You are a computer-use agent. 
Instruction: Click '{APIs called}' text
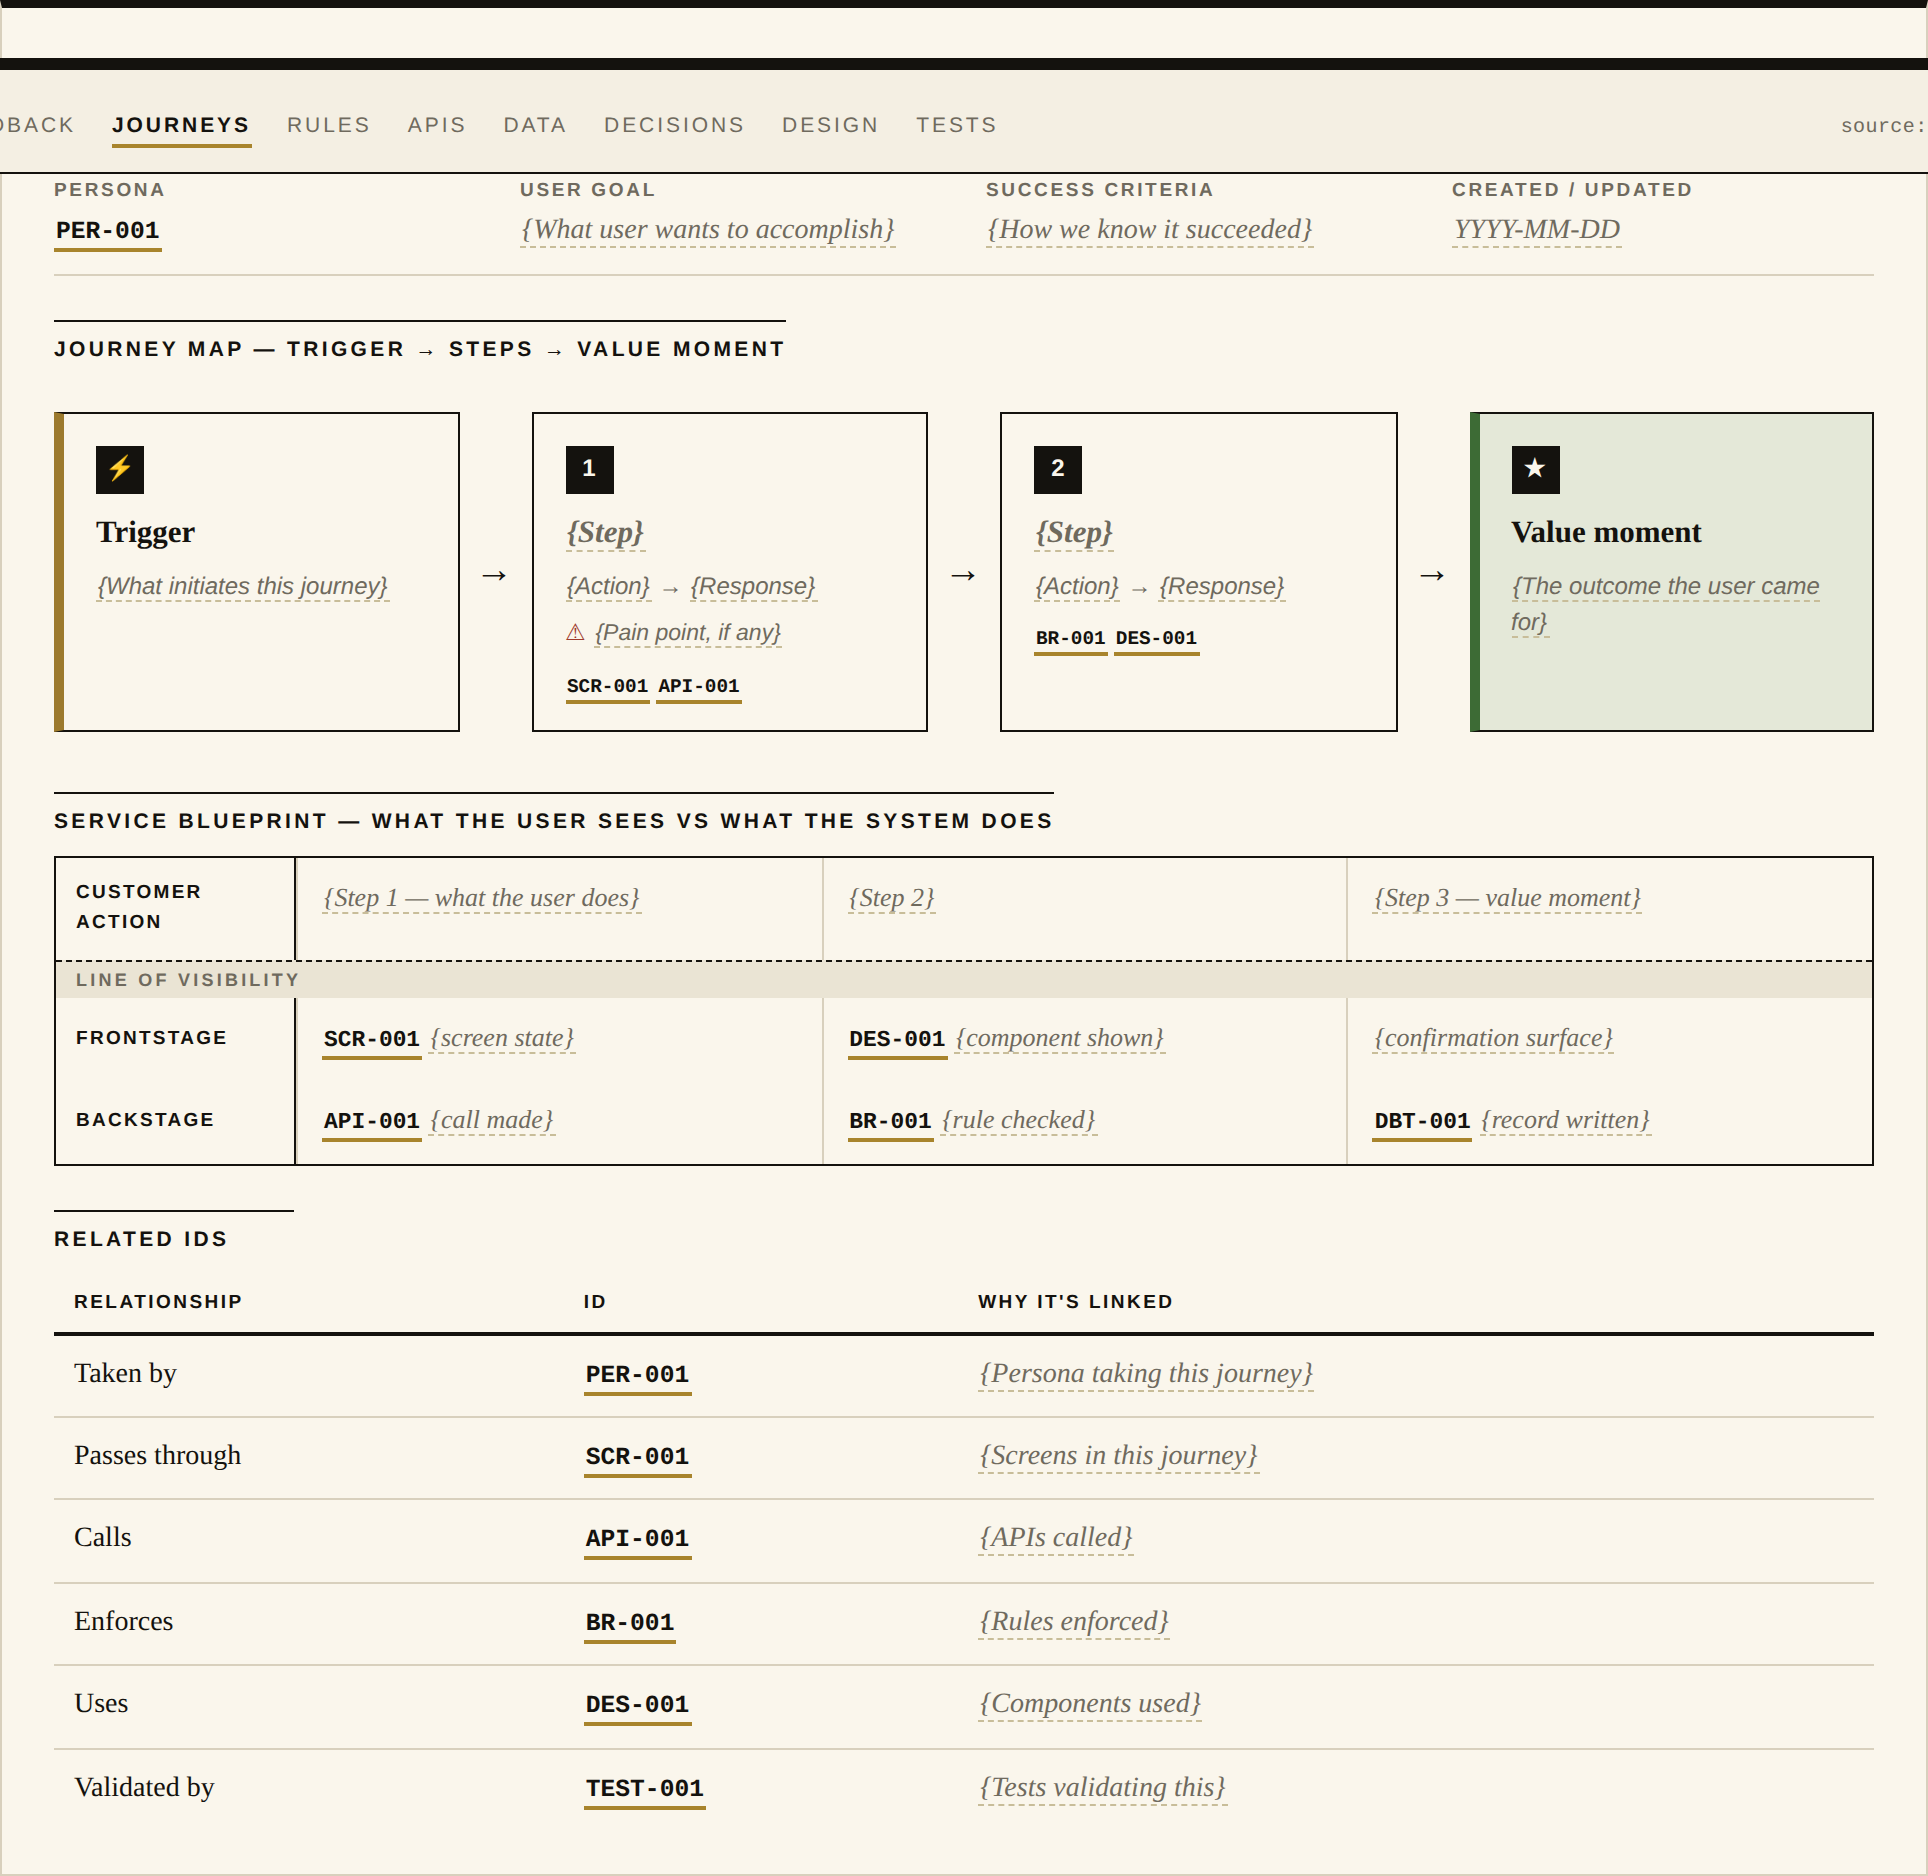click(x=1056, y=1538)
